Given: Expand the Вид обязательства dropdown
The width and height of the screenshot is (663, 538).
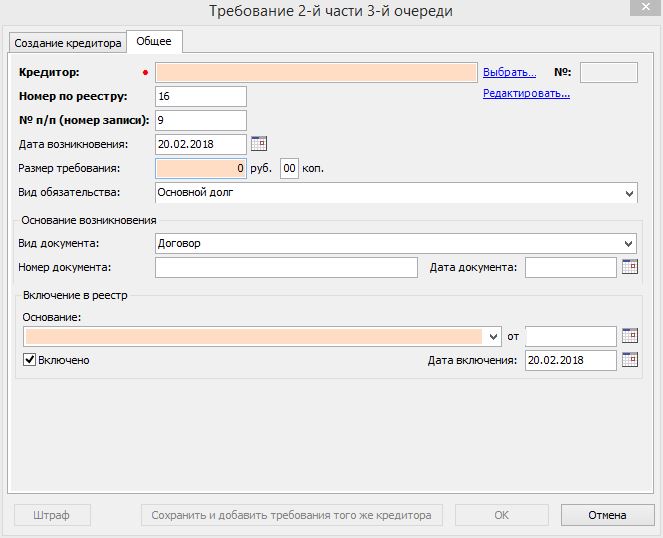Looking at the screenshot, I should [x=629, y=193].
